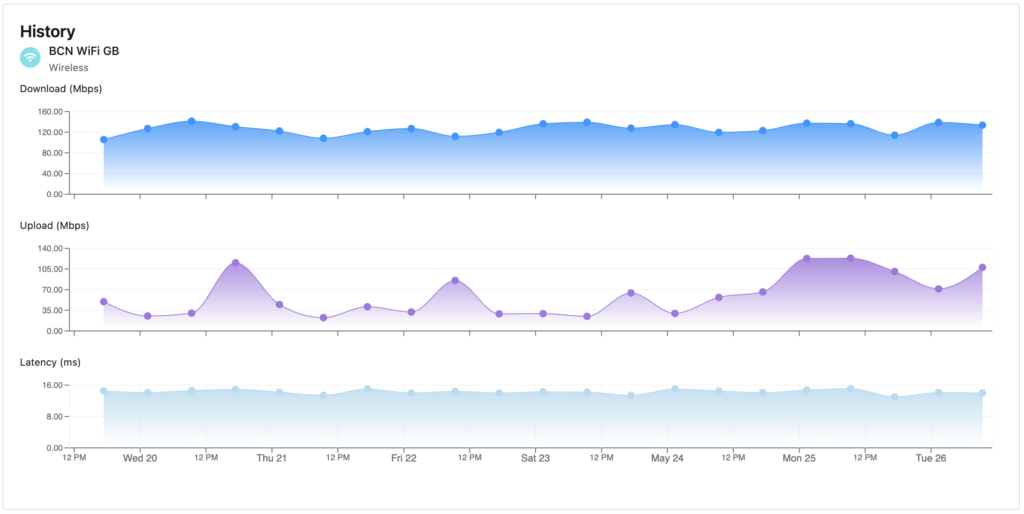Click the "105.00" Upload axis value
This screenshot has height=514, width=1024.
(50, 269)
